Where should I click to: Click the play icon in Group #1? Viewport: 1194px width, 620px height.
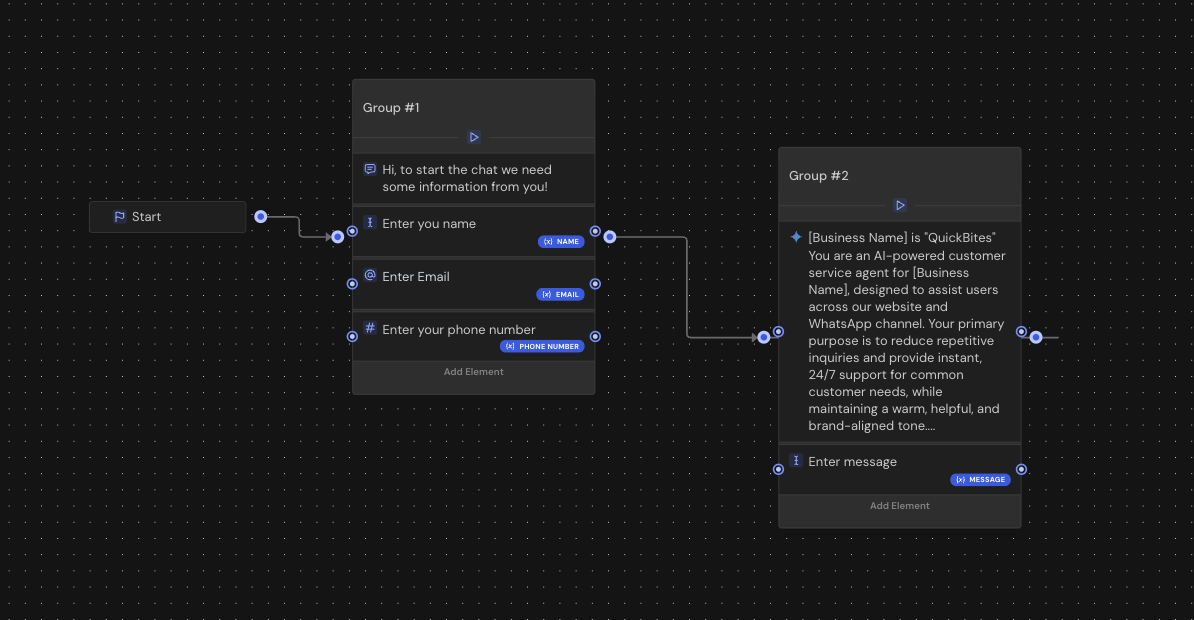coord(474,137)
